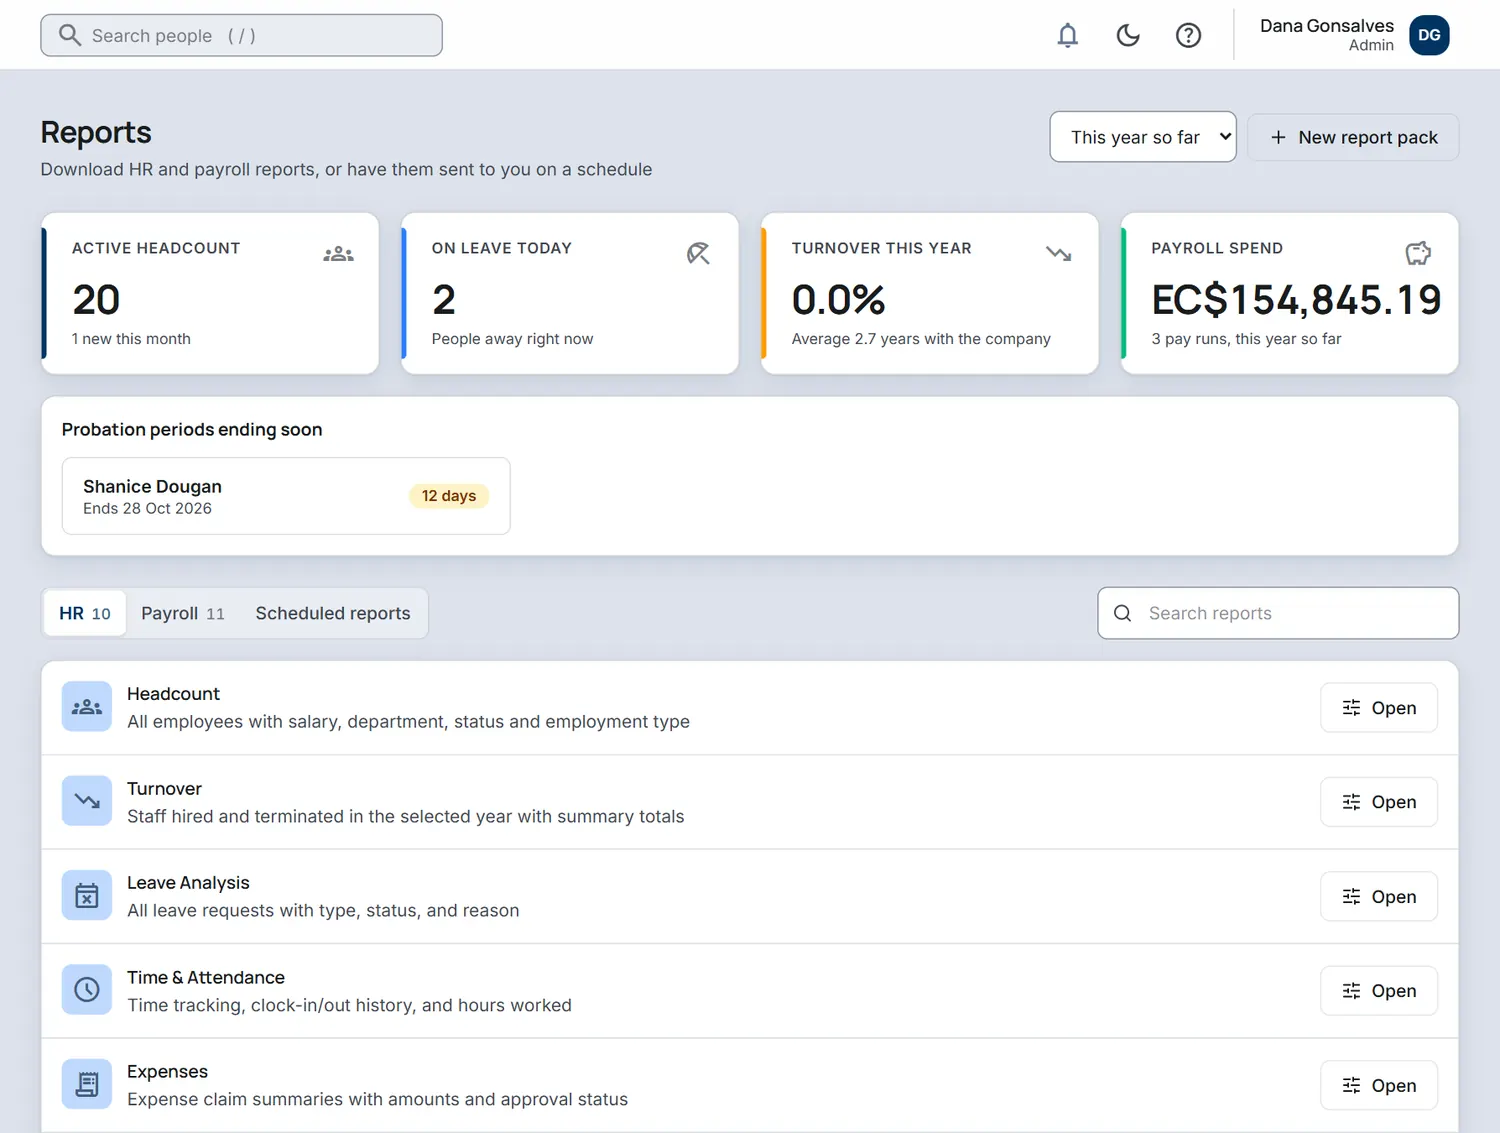Click the Active Headcount value 20
Screen dimensions: 1500x1133
[96, 300]
